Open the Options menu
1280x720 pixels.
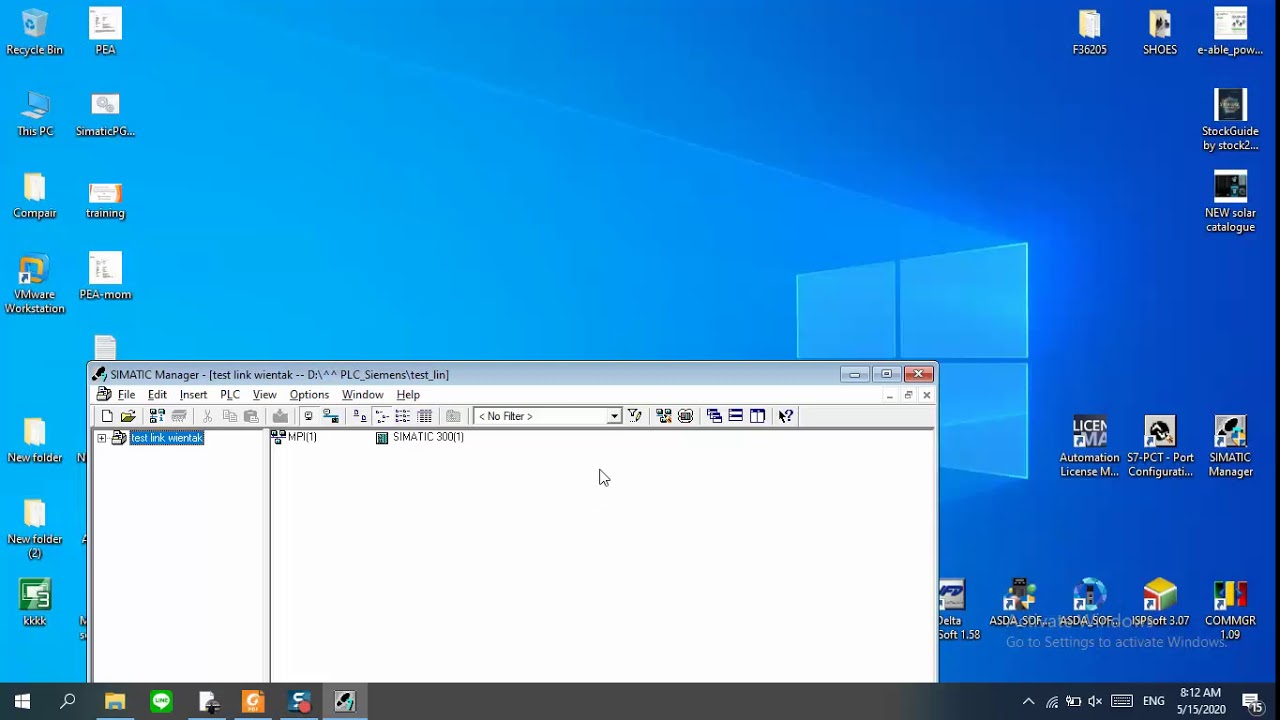point(309,395)
